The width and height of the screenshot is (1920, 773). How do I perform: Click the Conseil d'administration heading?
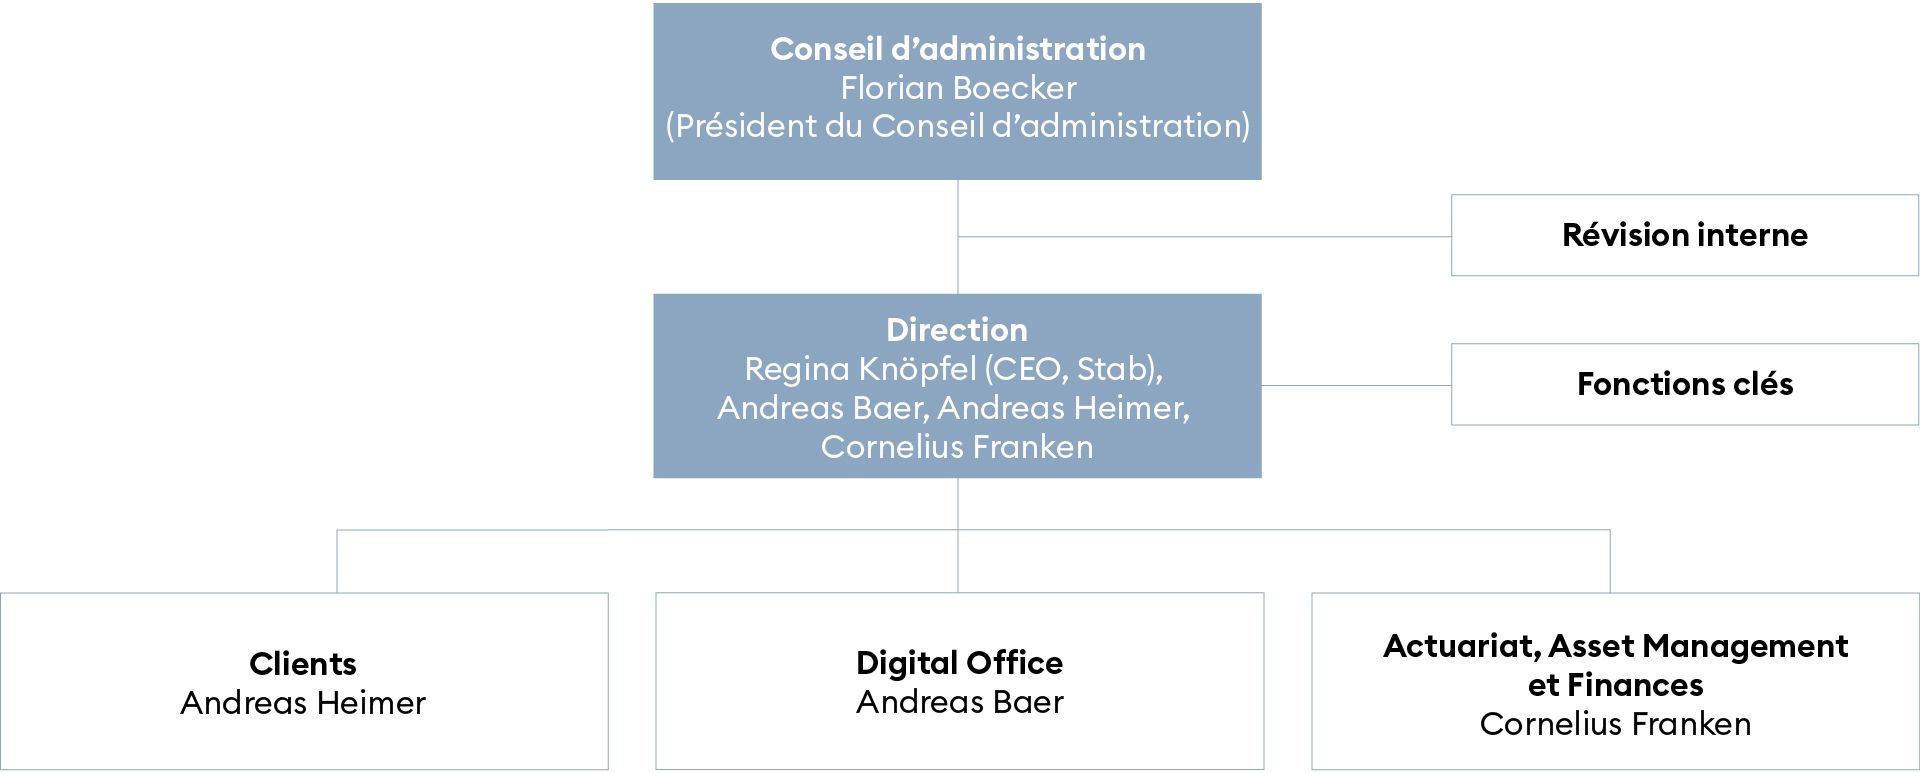point(957,49)
